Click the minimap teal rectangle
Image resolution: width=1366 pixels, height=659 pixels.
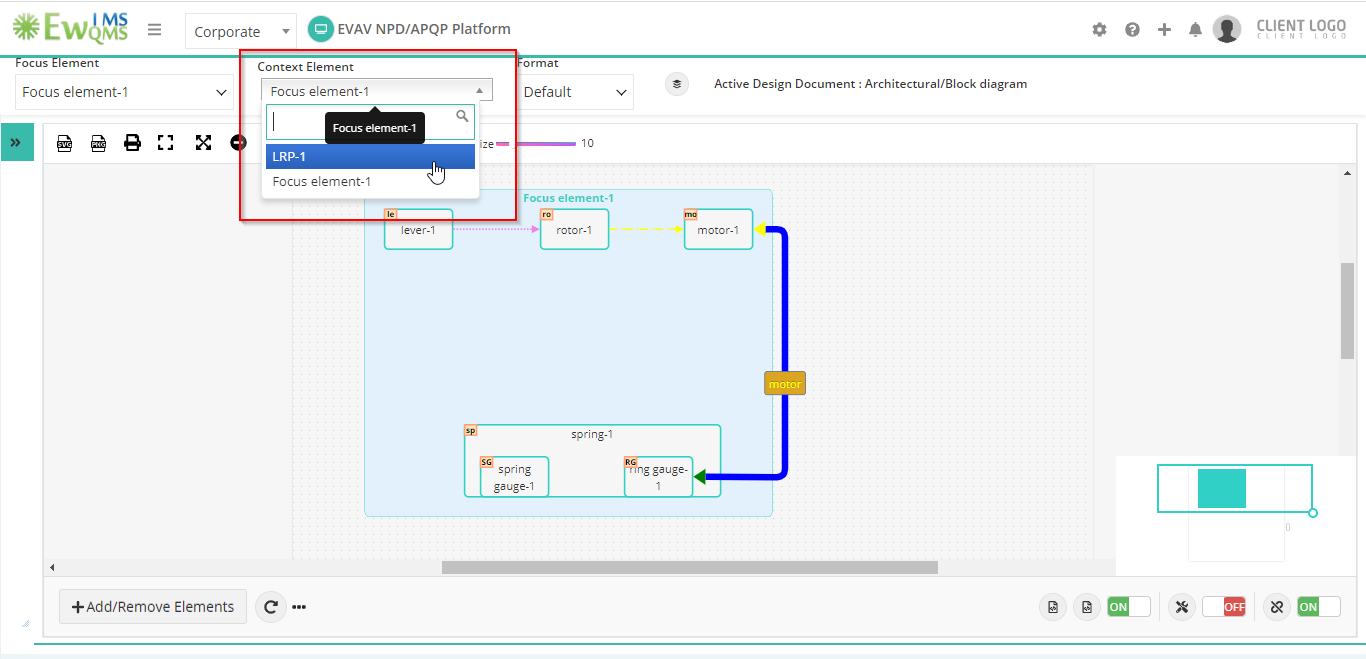pos(1222,489)
